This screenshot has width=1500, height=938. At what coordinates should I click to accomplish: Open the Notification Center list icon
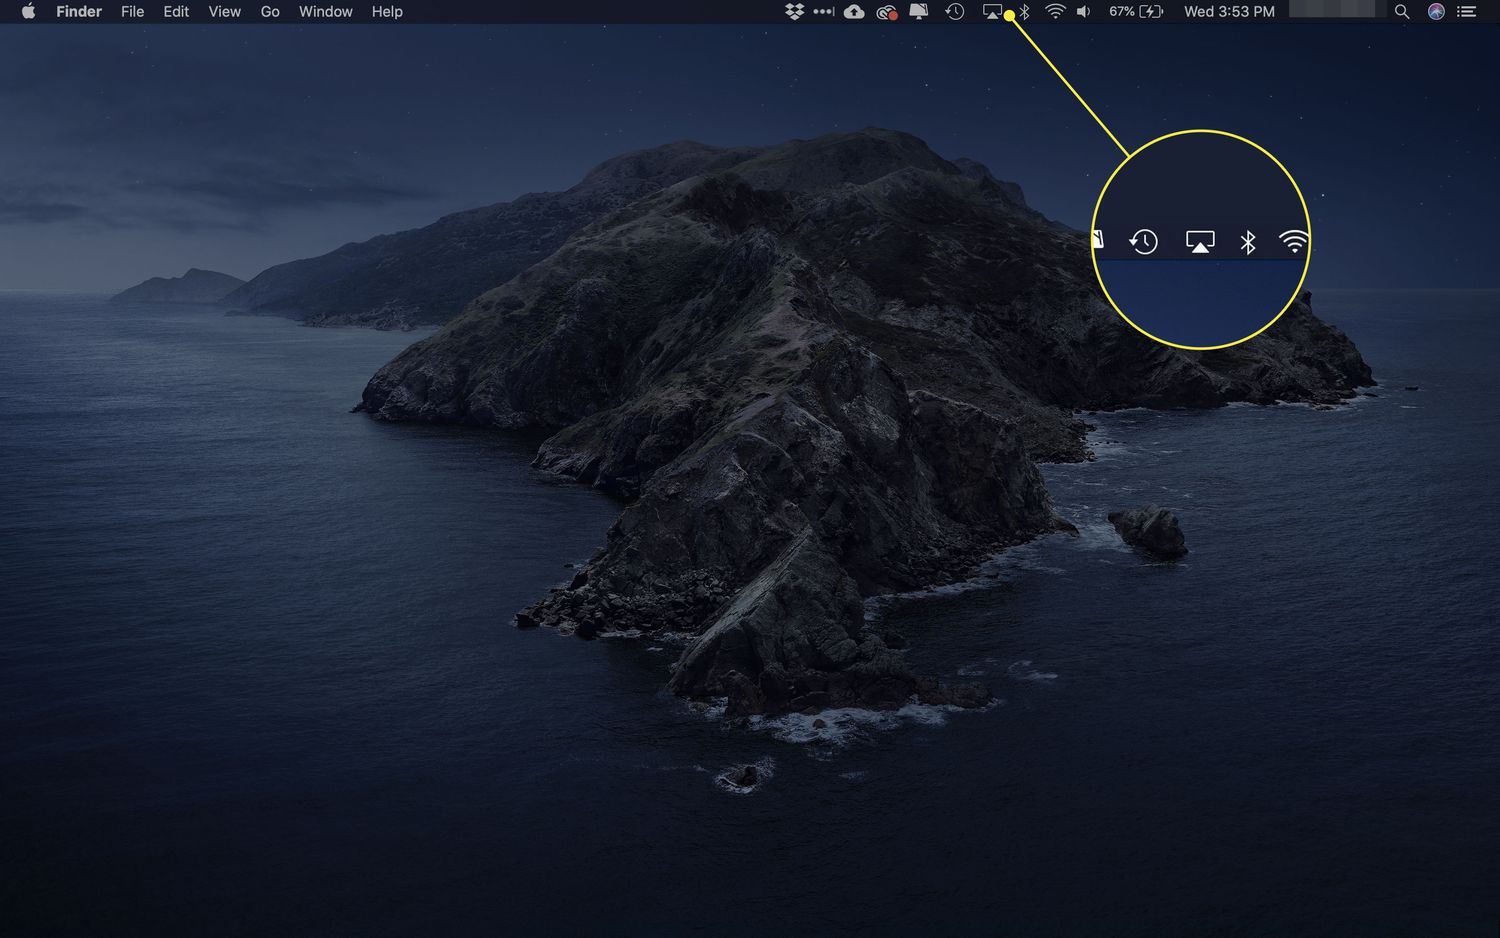1467,12
